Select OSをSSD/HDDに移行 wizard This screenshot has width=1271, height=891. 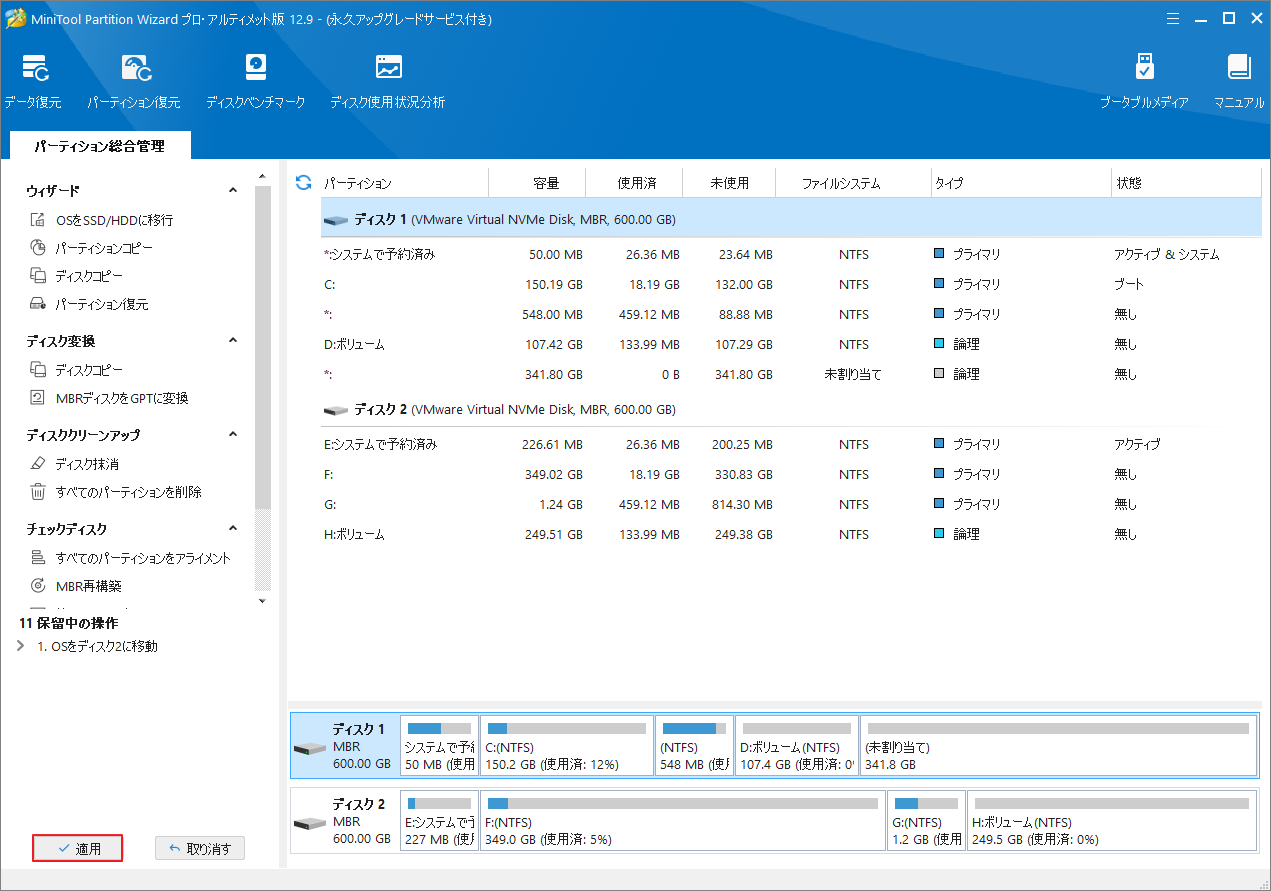[114, 220]
